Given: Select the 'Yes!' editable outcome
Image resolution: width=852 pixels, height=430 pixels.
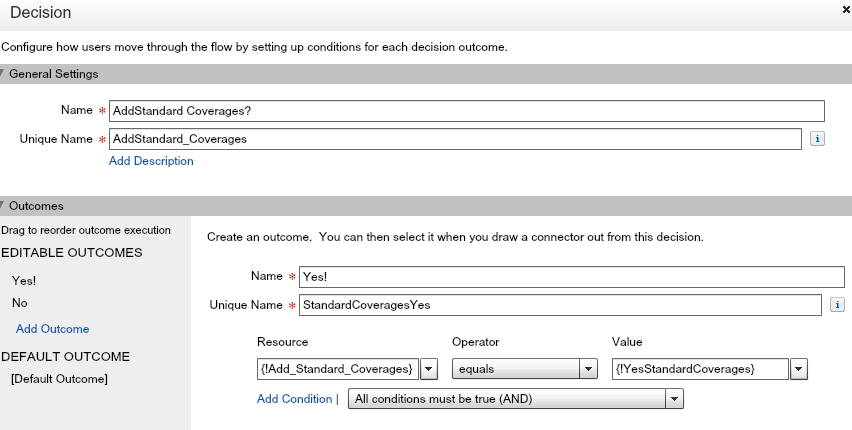Looking at the screenshot, I should 24,281.
